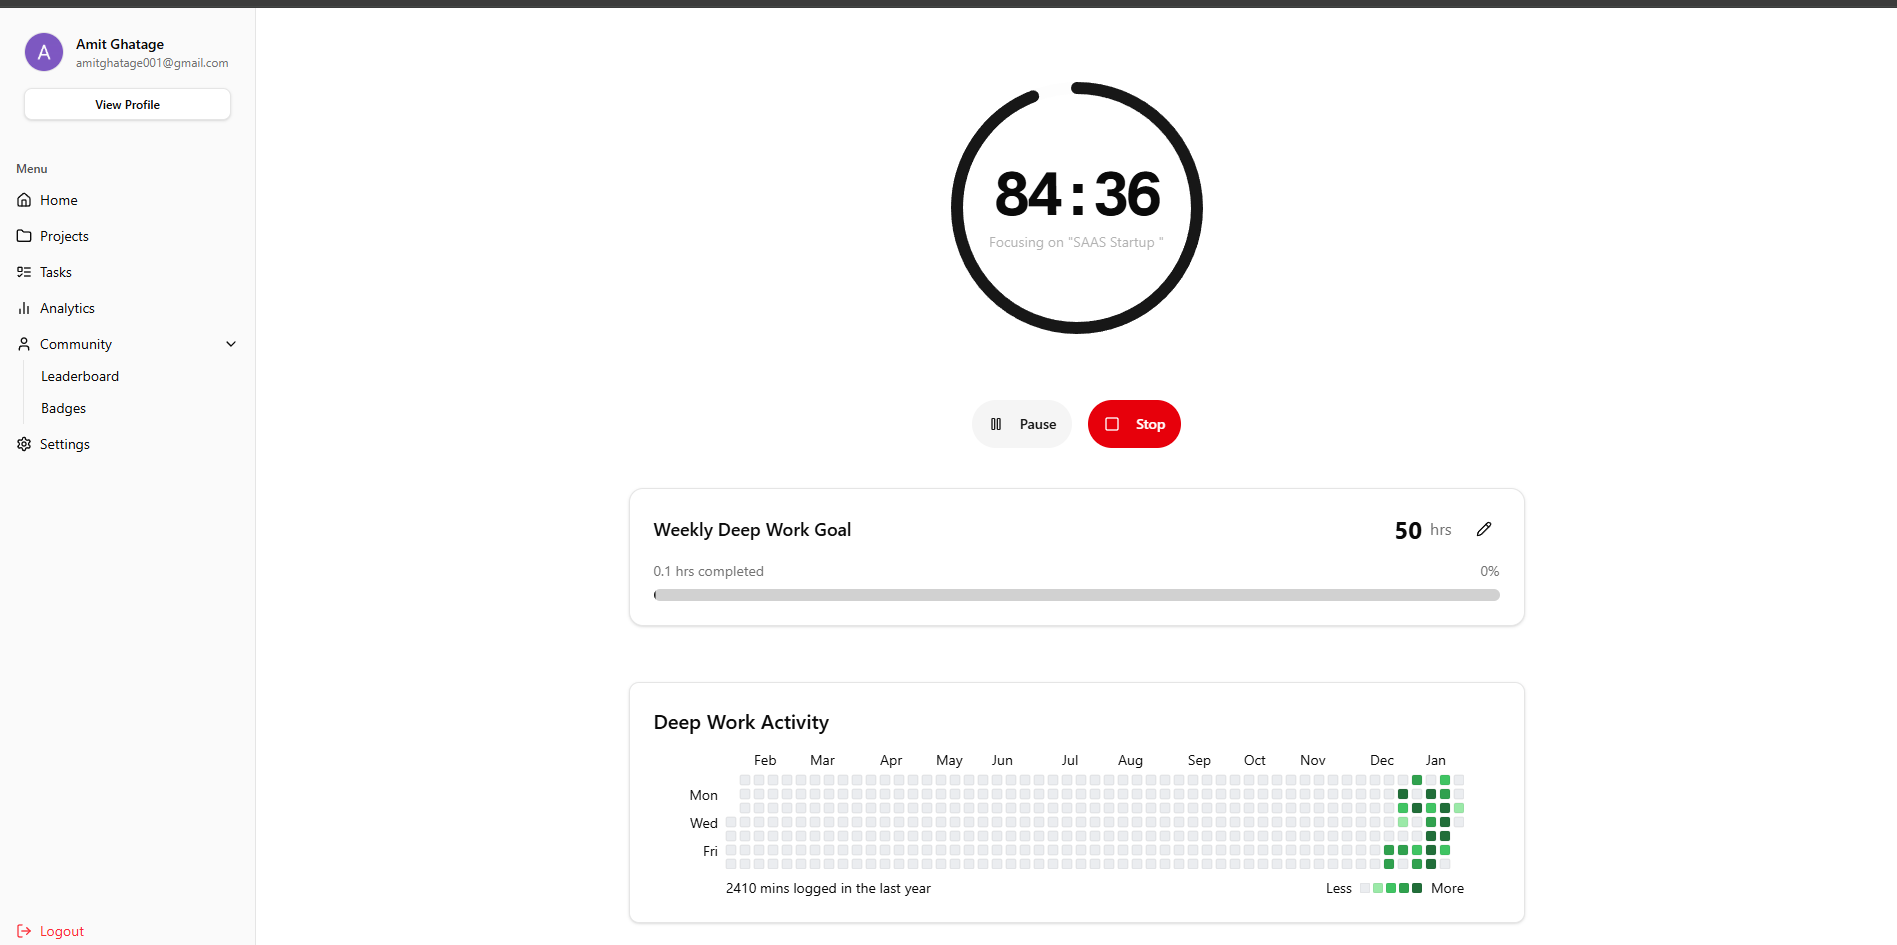The height and width of the screenshot is (945, 1897).
Task: Open the Analytics chart icon
Action: point(23,308)
